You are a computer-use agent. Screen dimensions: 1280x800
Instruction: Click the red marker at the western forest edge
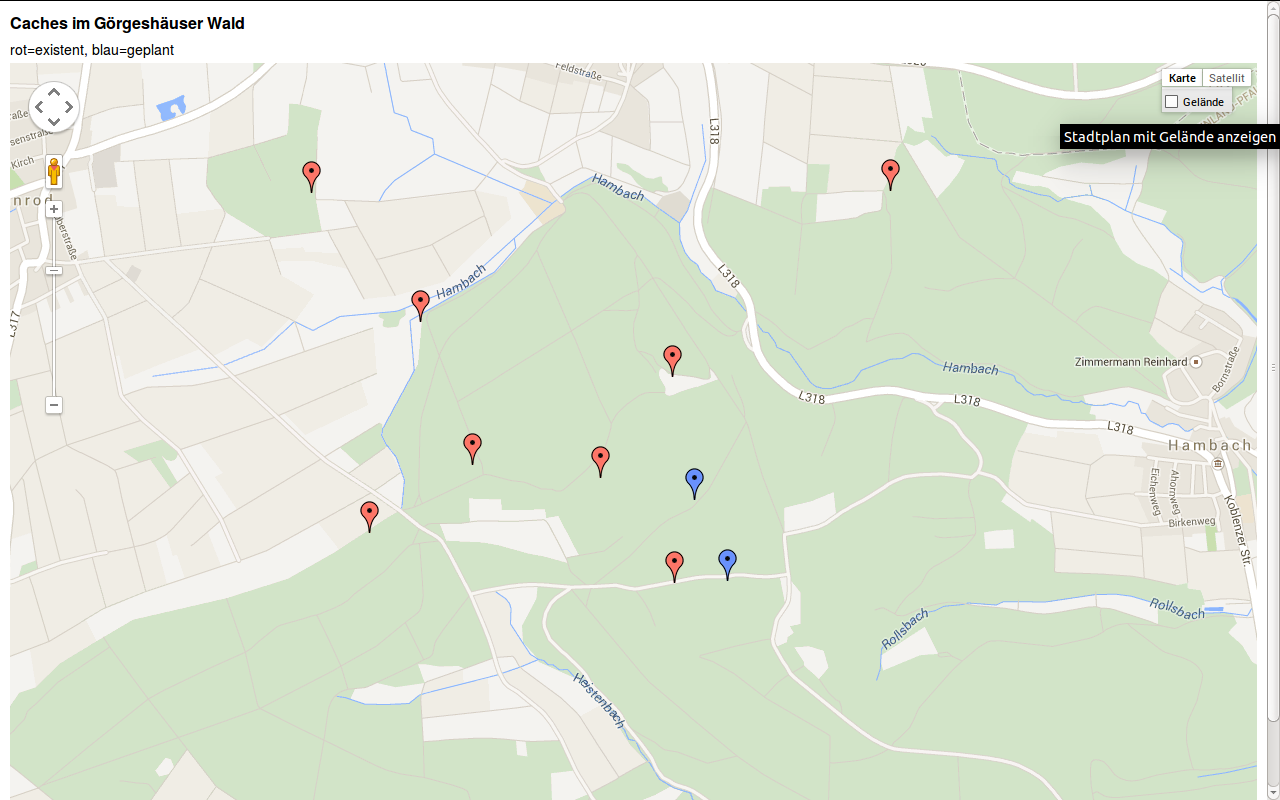(x=369, y=516)
